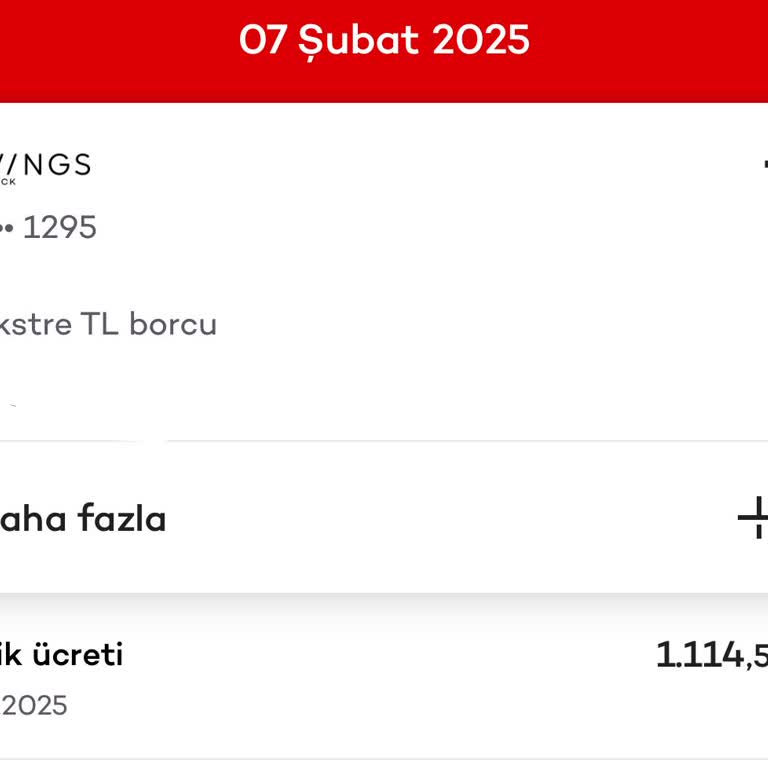The width and height of the screenshot is (768, 768).
Task: Open the 07 Şubat 2025 date header
Action: (x=384, y=41)
